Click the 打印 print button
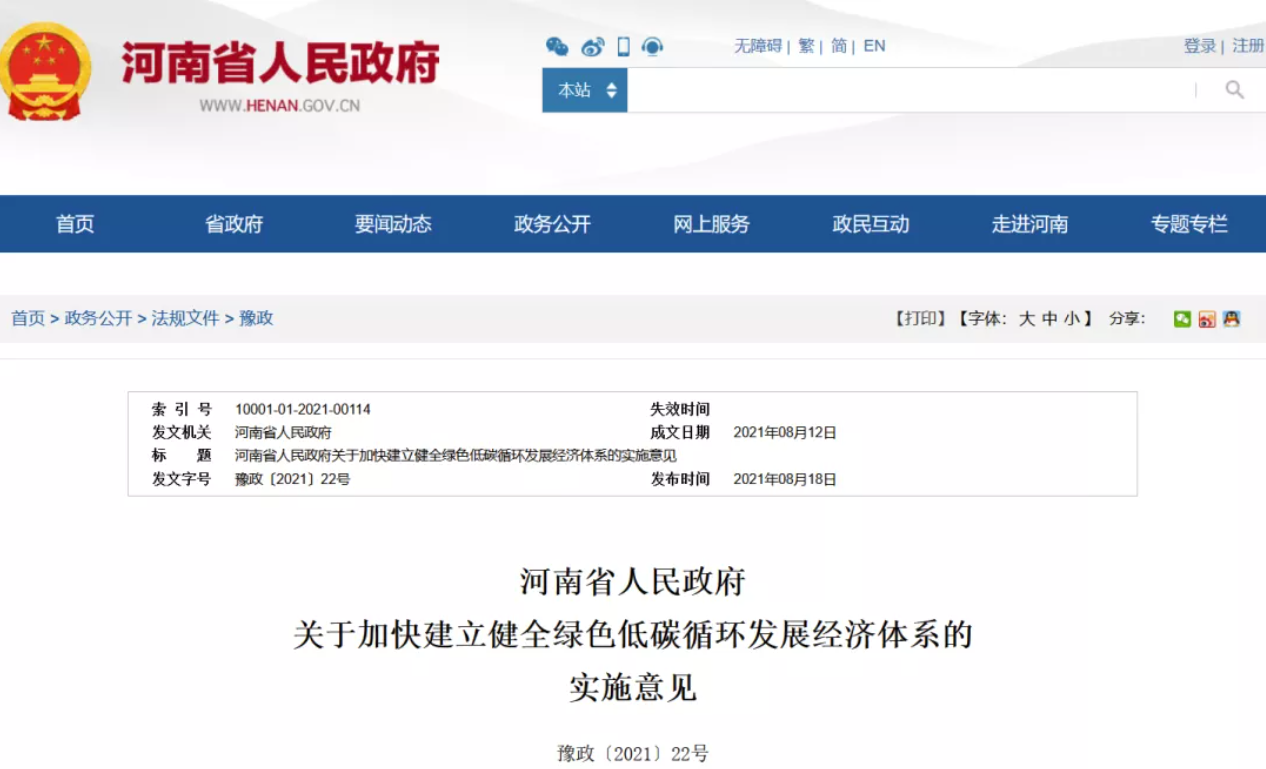The height and width of the screenshot is (769, 1266). (919, 319)
